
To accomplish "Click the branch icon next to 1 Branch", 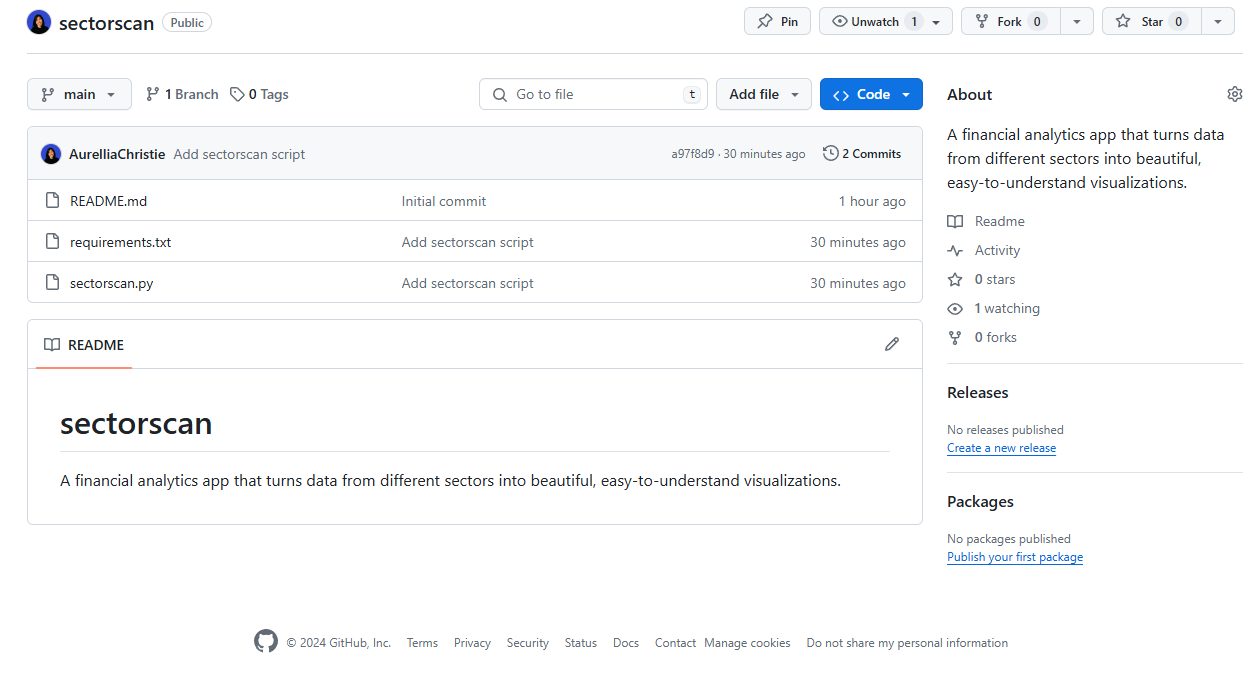I will pos(153,94).
